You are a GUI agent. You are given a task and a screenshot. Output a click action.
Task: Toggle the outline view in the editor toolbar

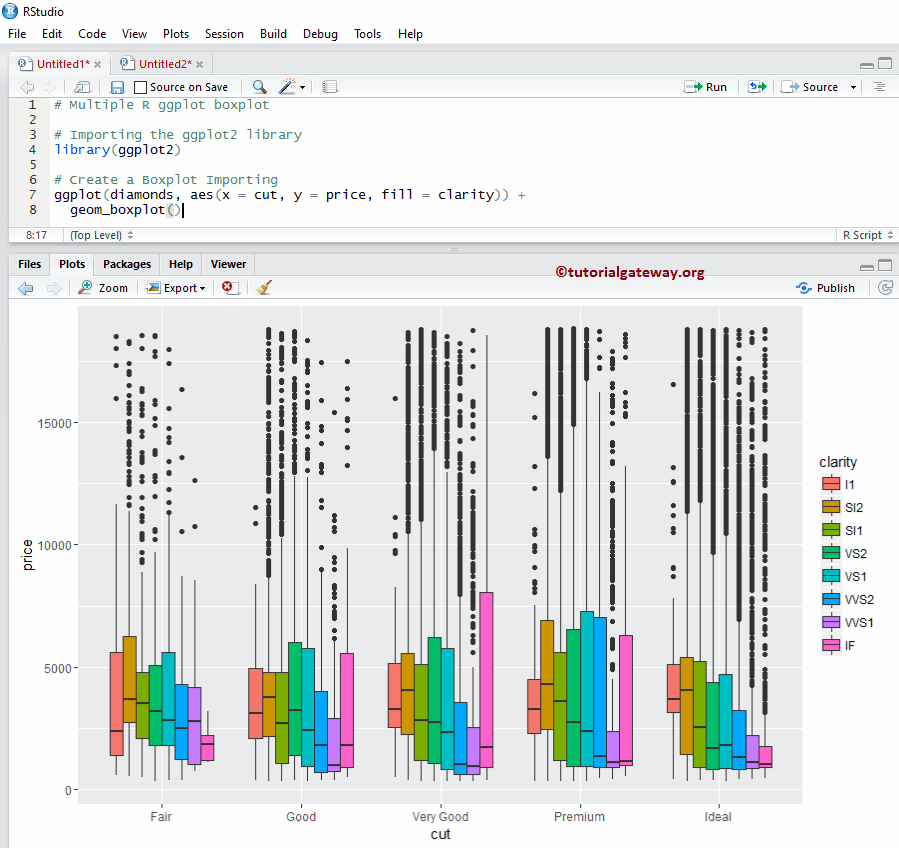879,86
